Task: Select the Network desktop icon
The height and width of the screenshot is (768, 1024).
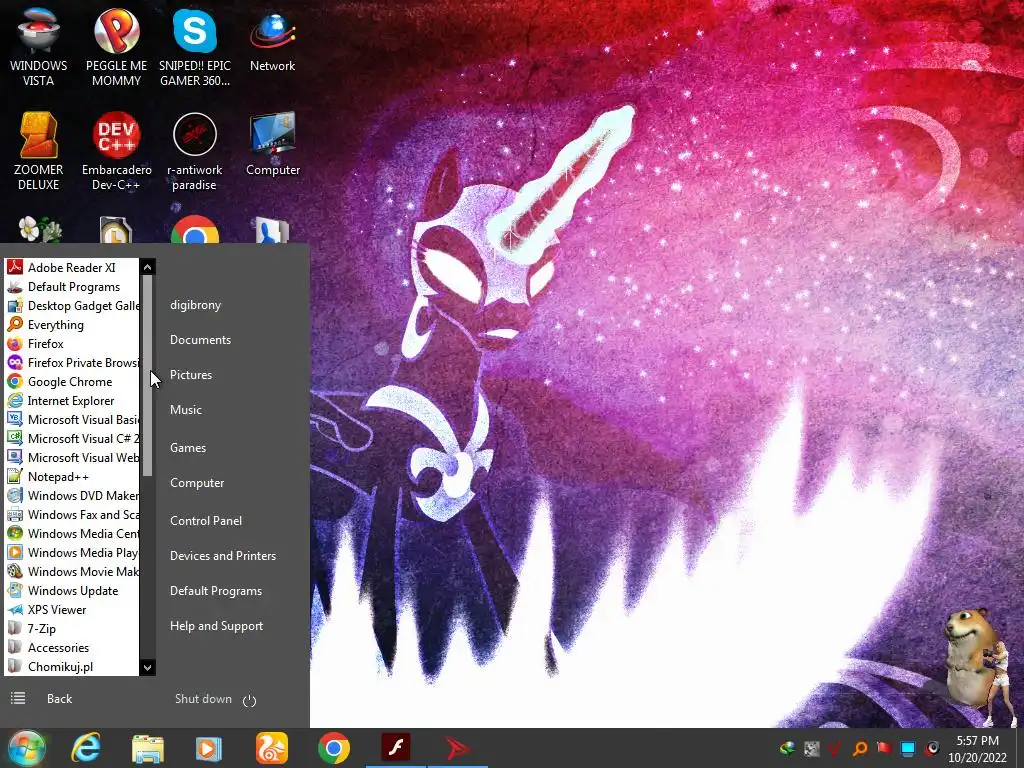Action: [272, 40]
